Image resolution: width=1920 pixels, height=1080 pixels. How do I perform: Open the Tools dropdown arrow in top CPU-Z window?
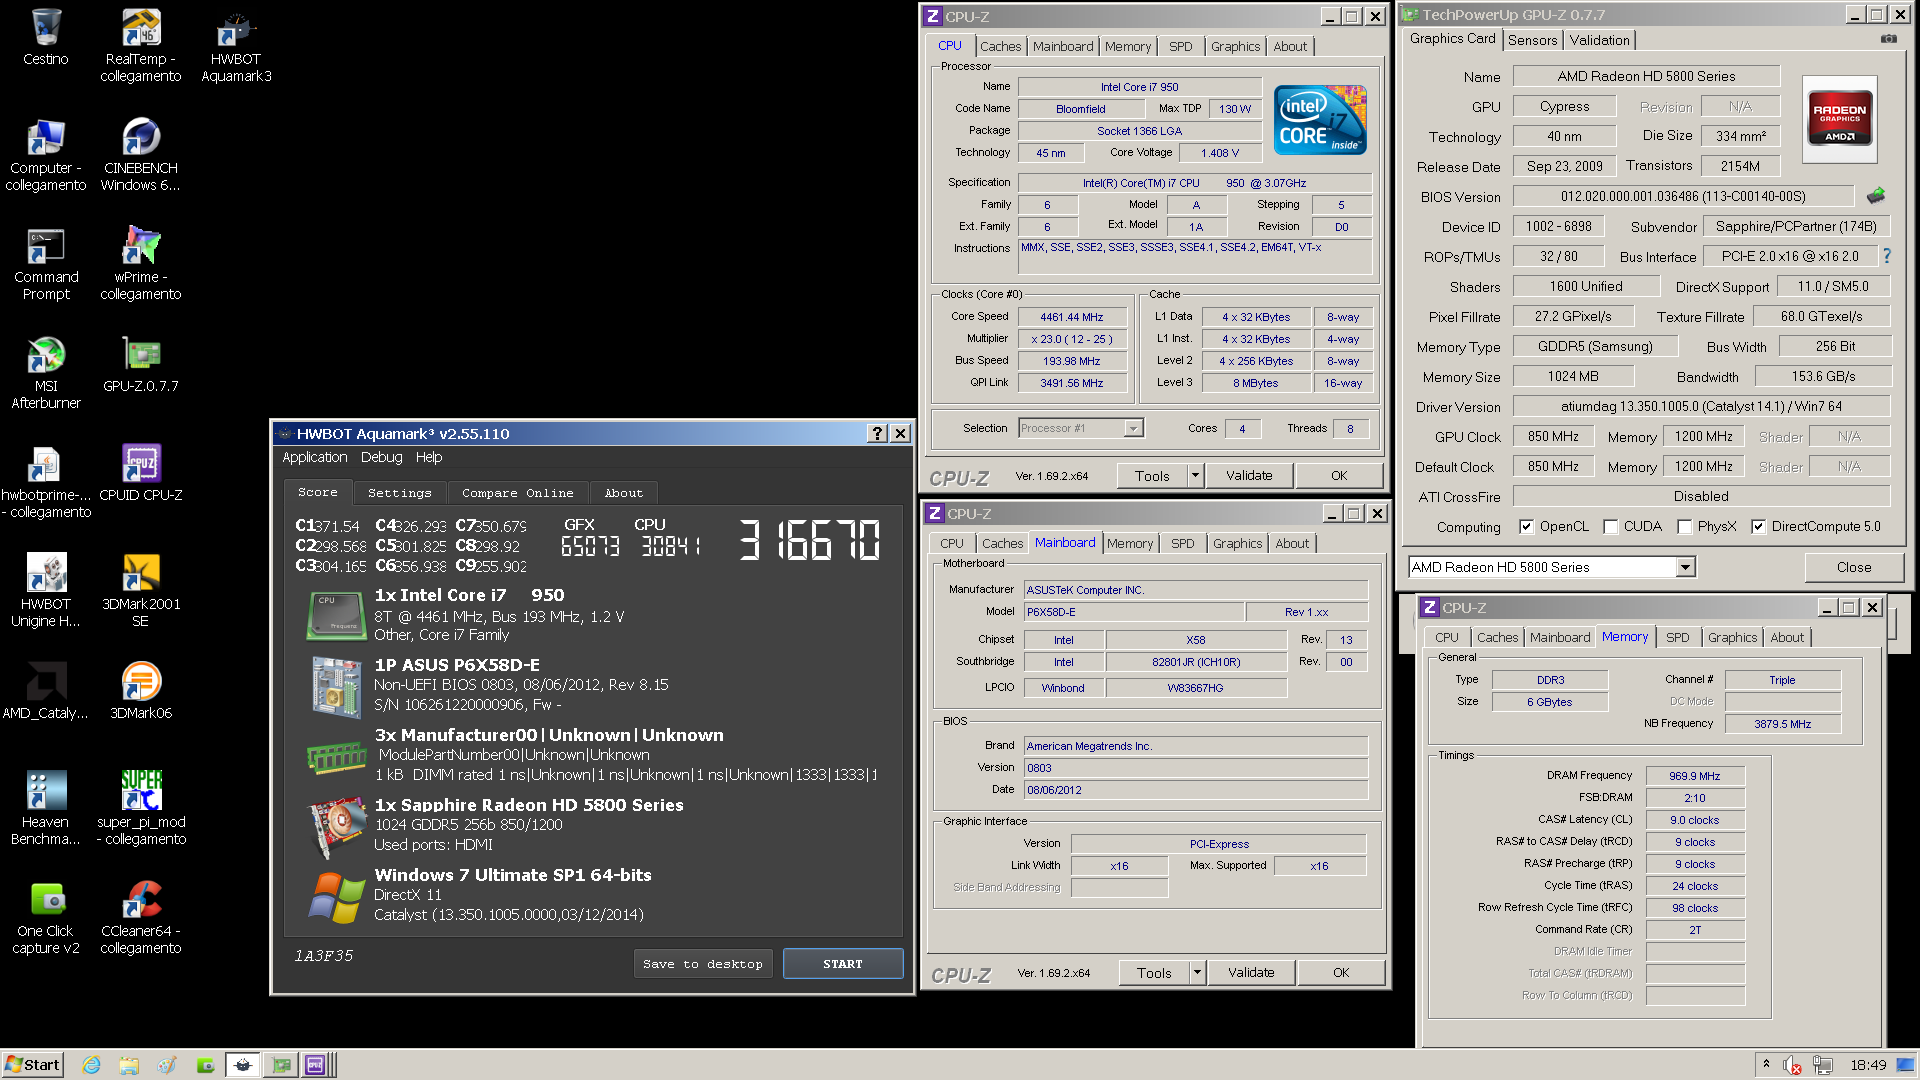(x=1194, y=476)
